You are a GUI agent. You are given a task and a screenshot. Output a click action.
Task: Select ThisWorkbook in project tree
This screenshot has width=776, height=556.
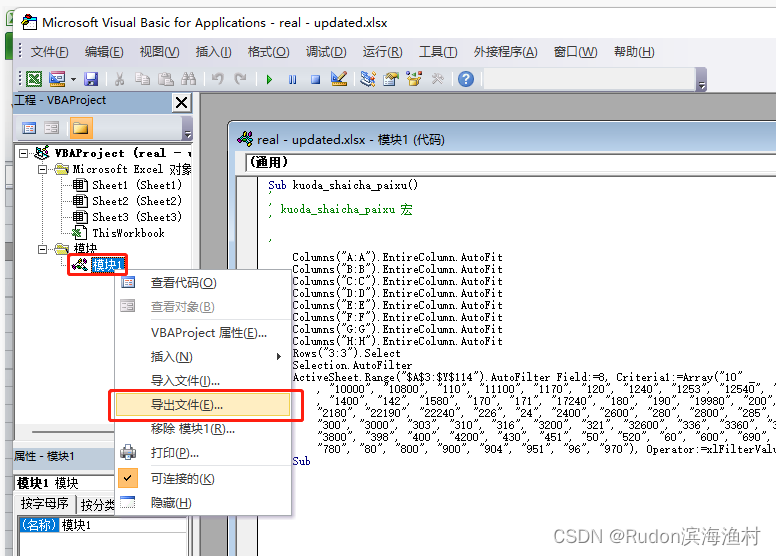tap(128, 233)
